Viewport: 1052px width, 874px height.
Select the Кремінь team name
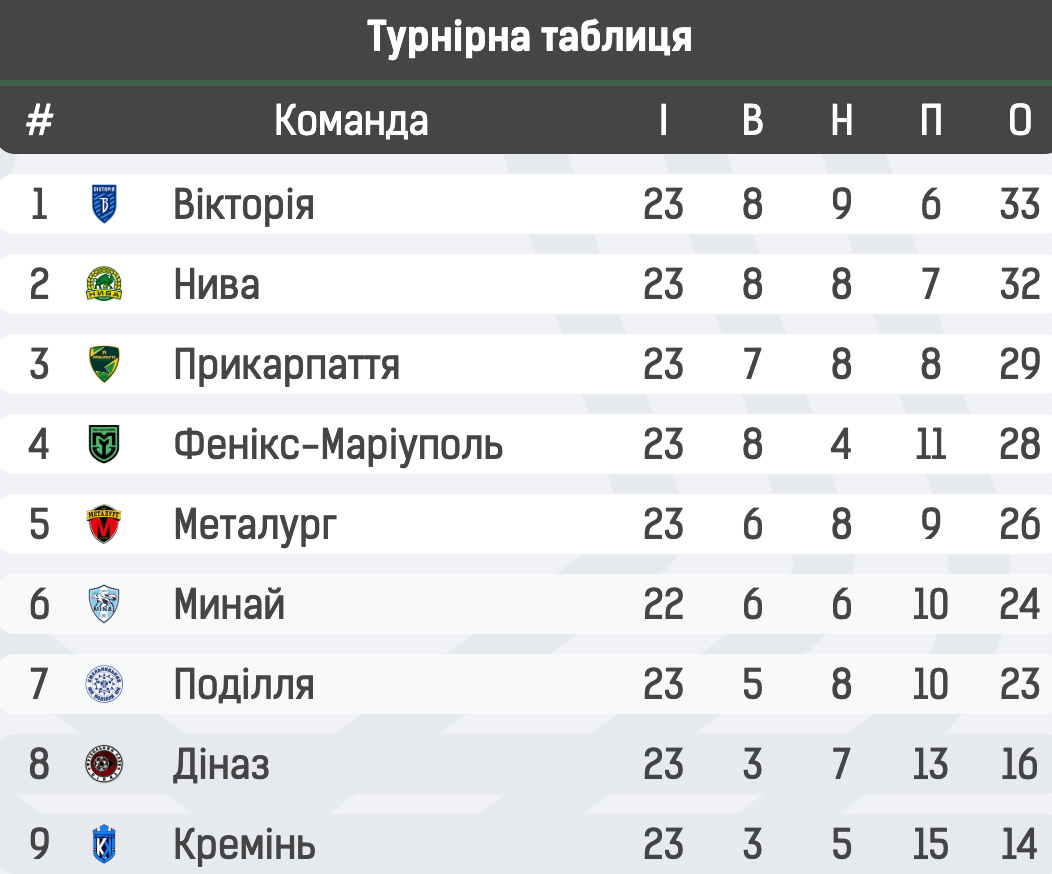point(244,844)
